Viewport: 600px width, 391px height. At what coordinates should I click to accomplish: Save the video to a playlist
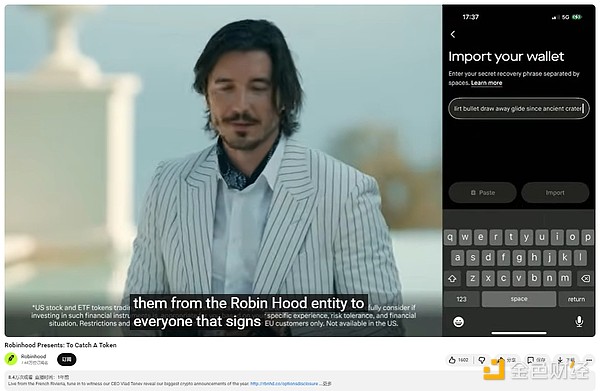pyautogui.click(x=536, y=360)
